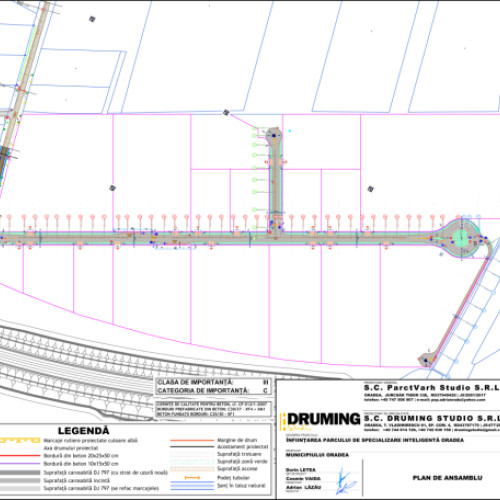Click the cul-de-sac head of the north branch road
Image resolution: width=500 pixels, height=500 pixels.
coord(274,136)
